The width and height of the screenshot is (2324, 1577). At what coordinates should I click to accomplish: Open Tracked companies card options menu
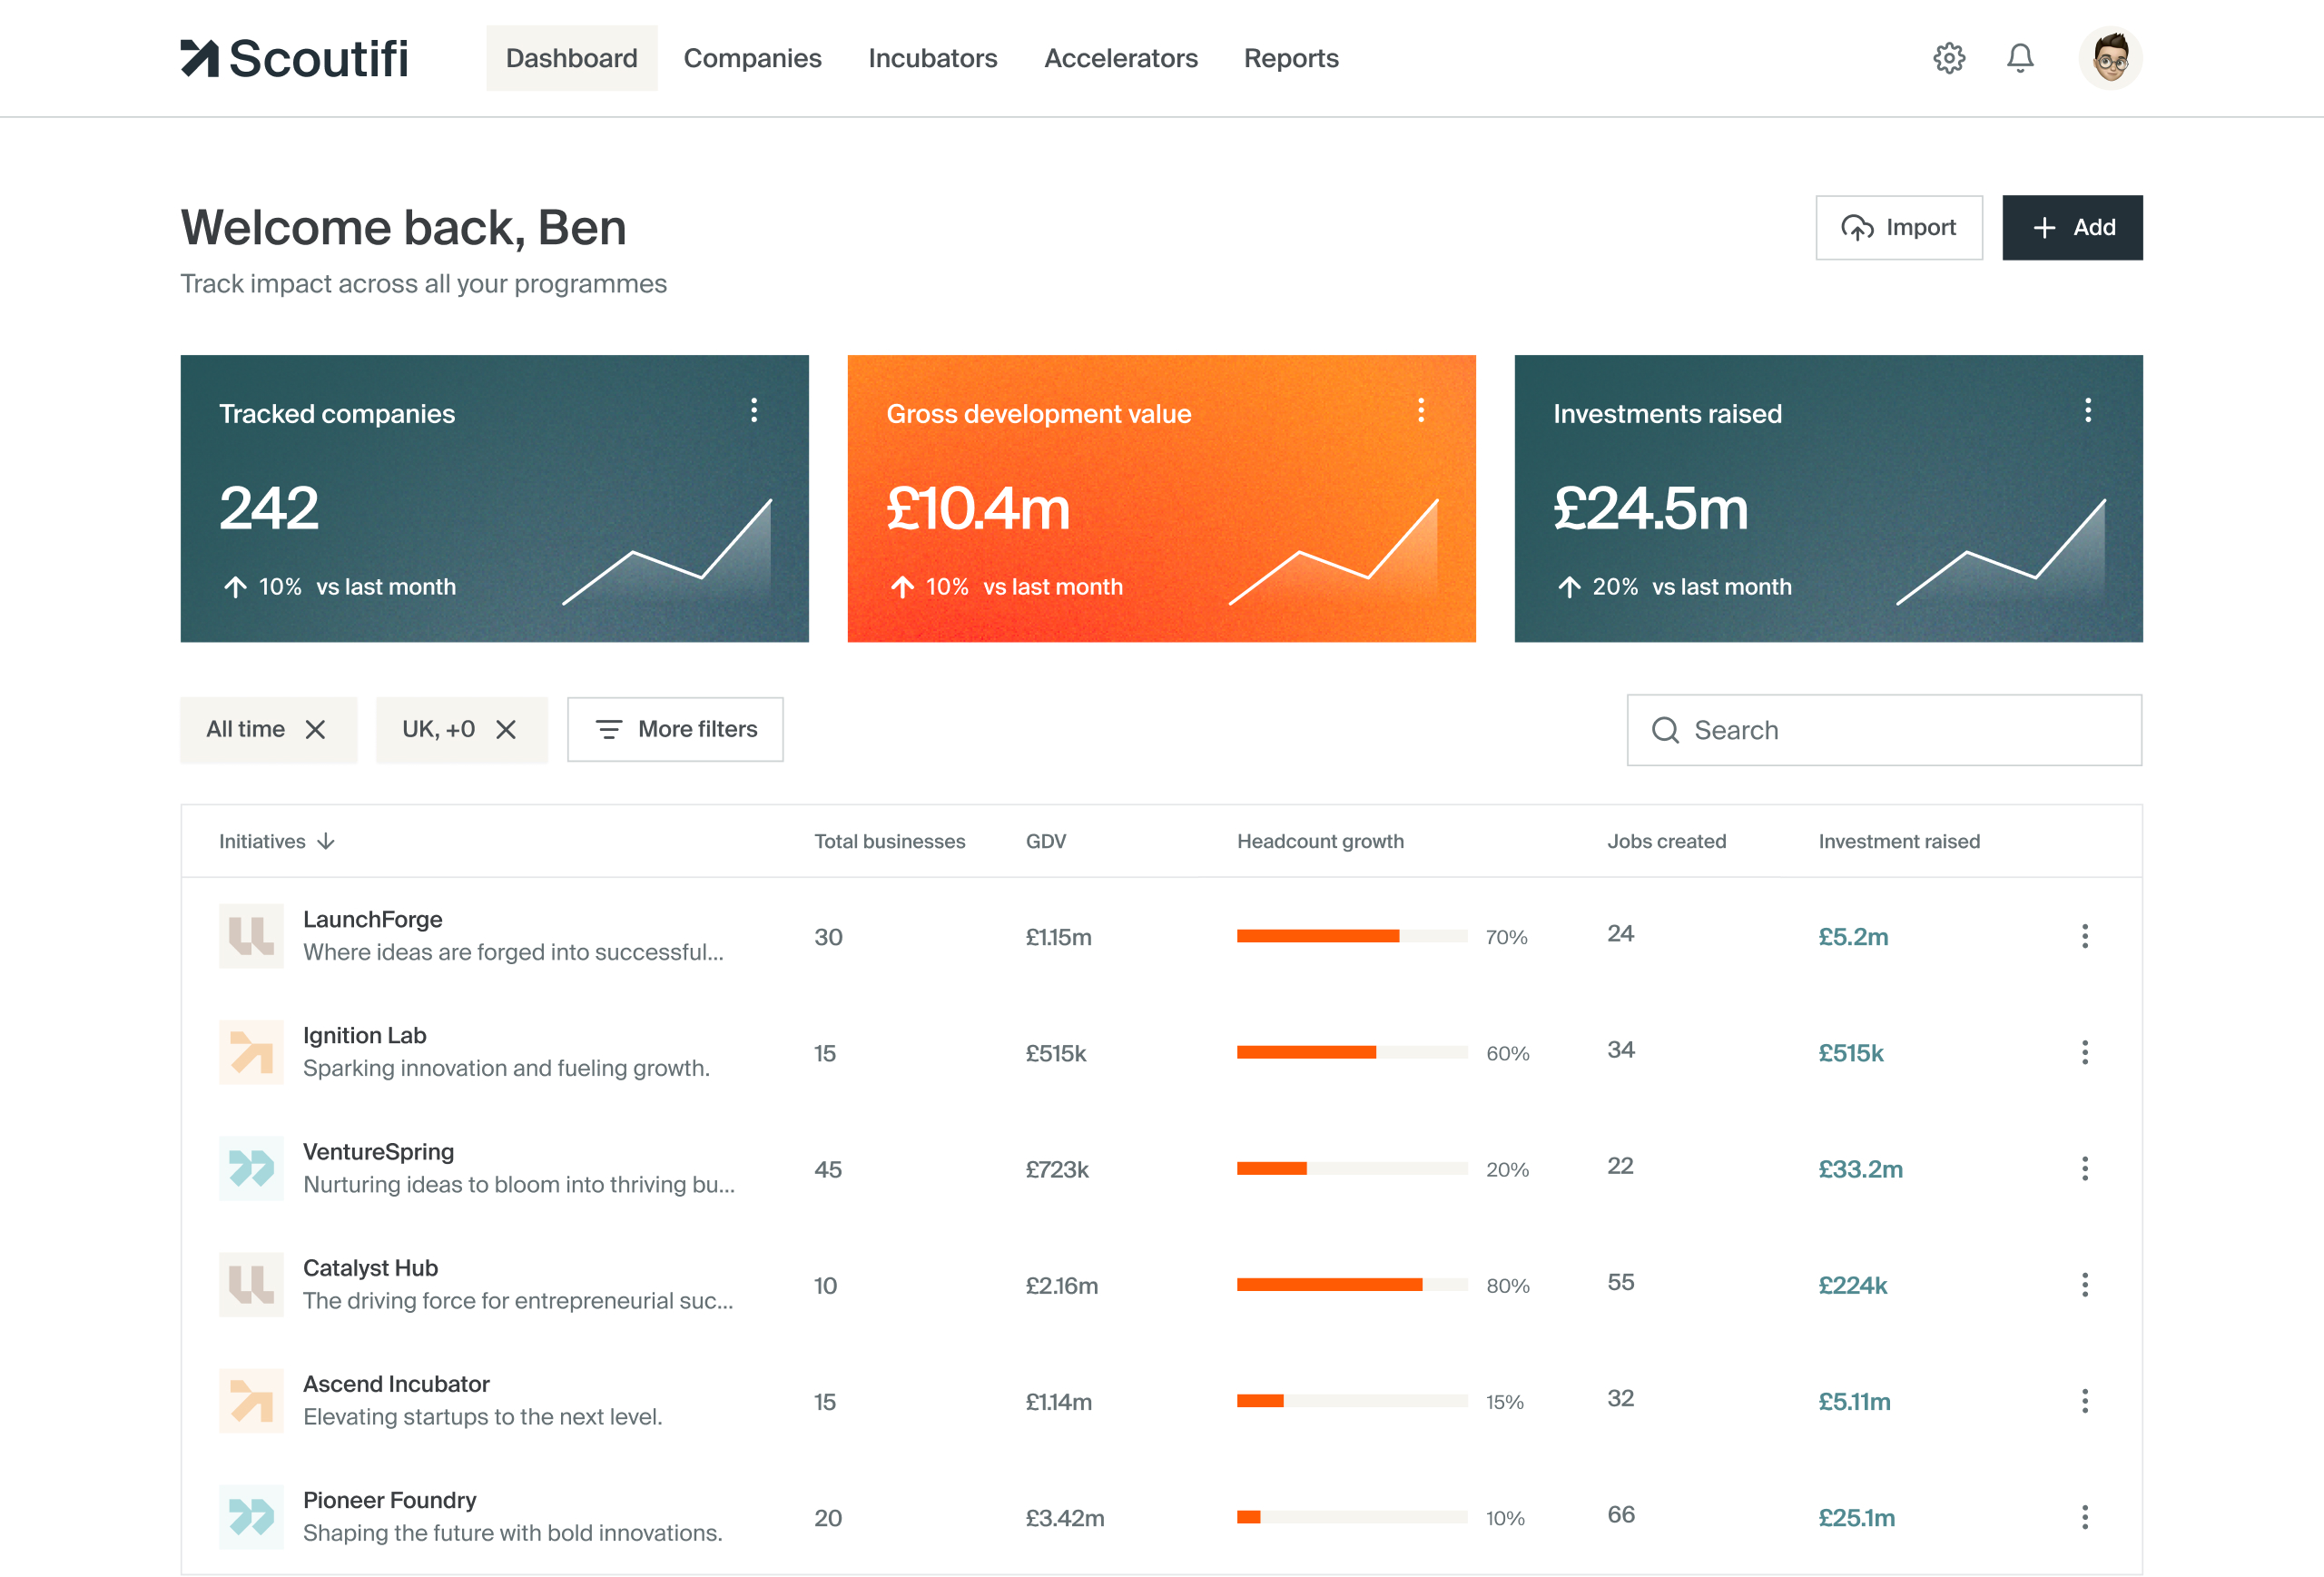click(754, 410)
